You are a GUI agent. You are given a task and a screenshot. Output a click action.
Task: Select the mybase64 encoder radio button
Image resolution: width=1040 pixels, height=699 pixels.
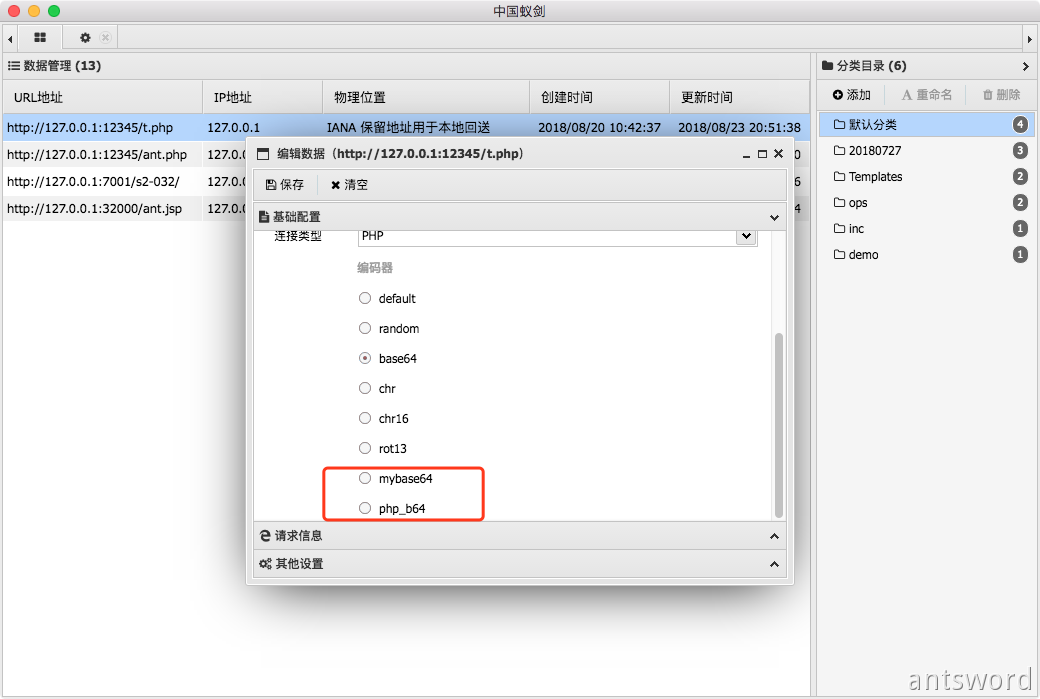pos(365,478)
